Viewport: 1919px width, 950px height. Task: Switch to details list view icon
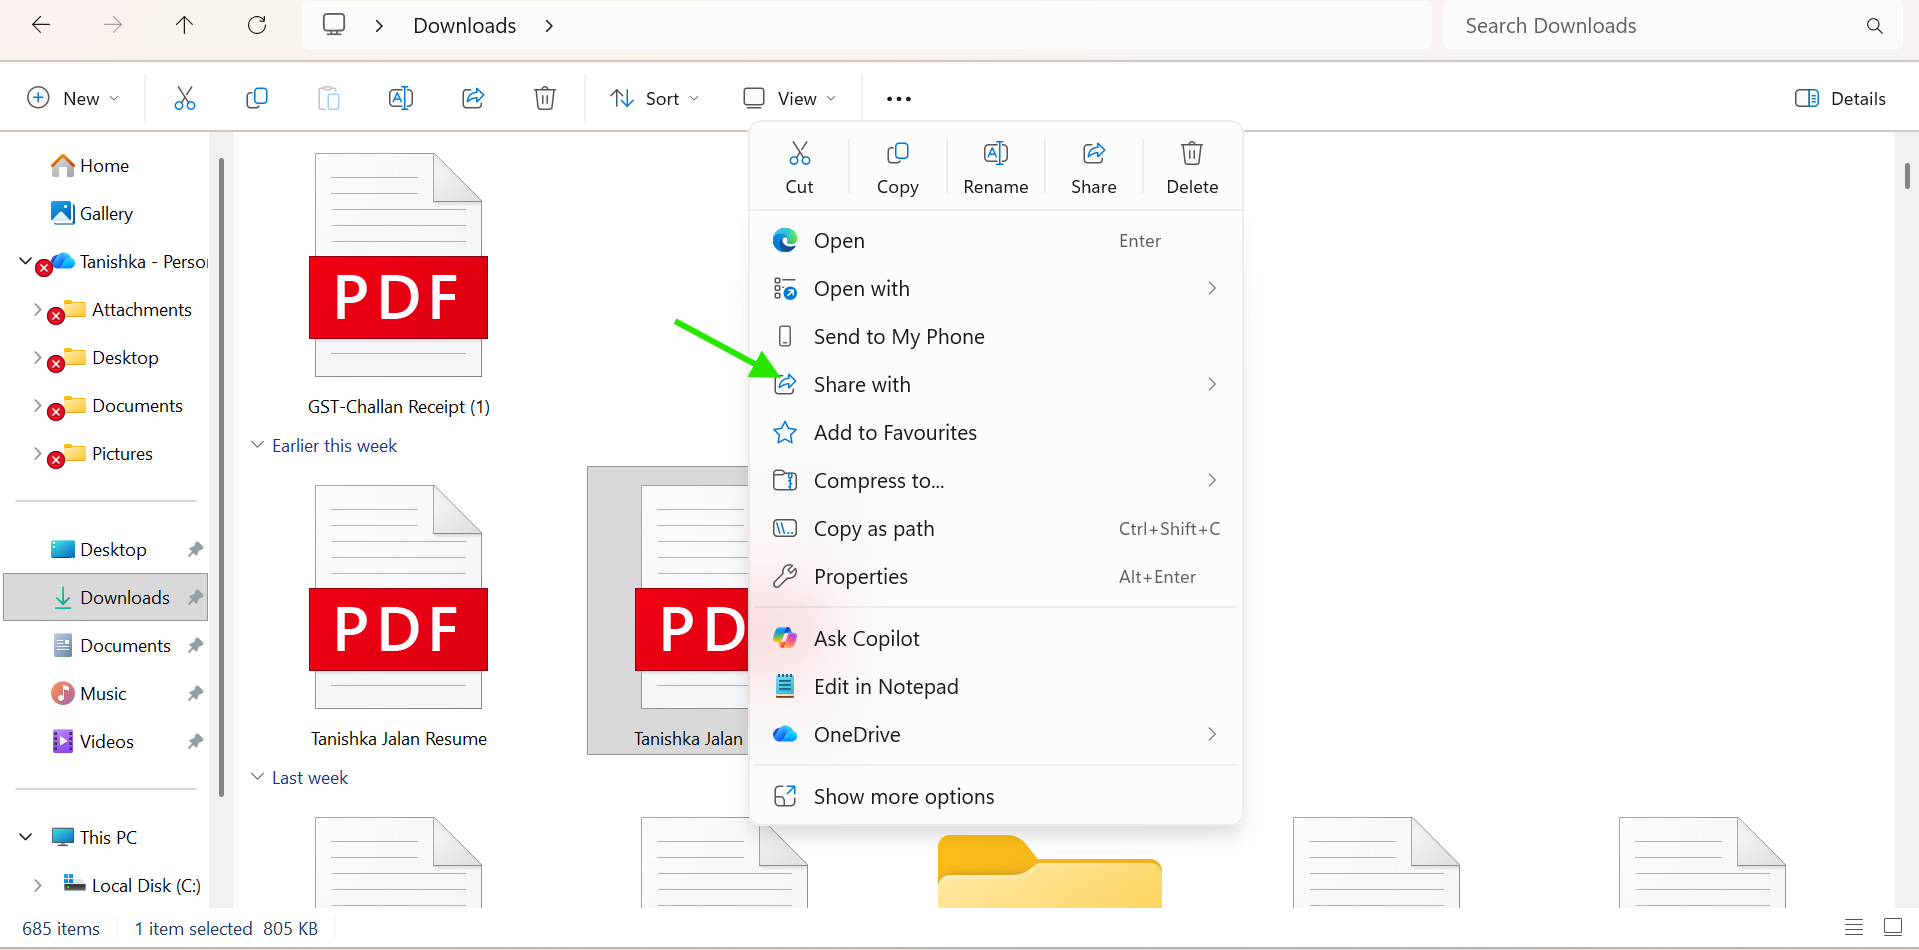(1854, 928)
